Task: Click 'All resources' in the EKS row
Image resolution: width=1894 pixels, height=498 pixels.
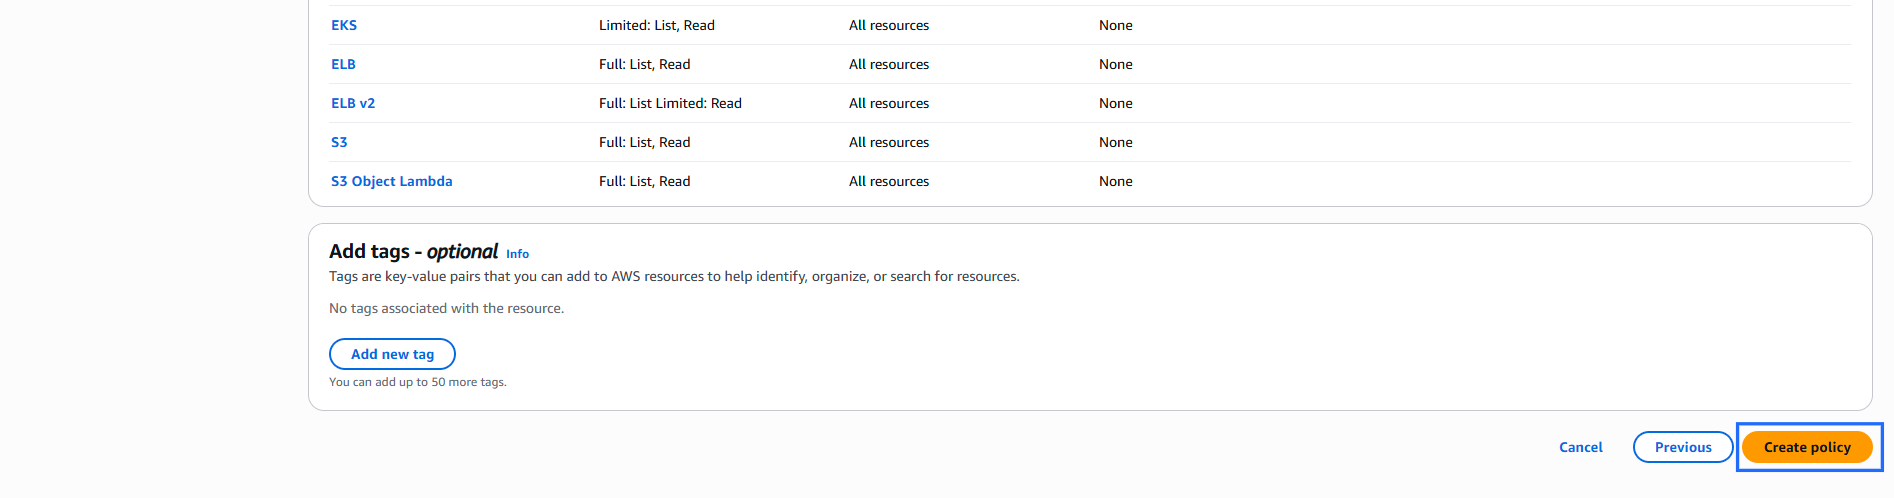Action: point(888,25)
